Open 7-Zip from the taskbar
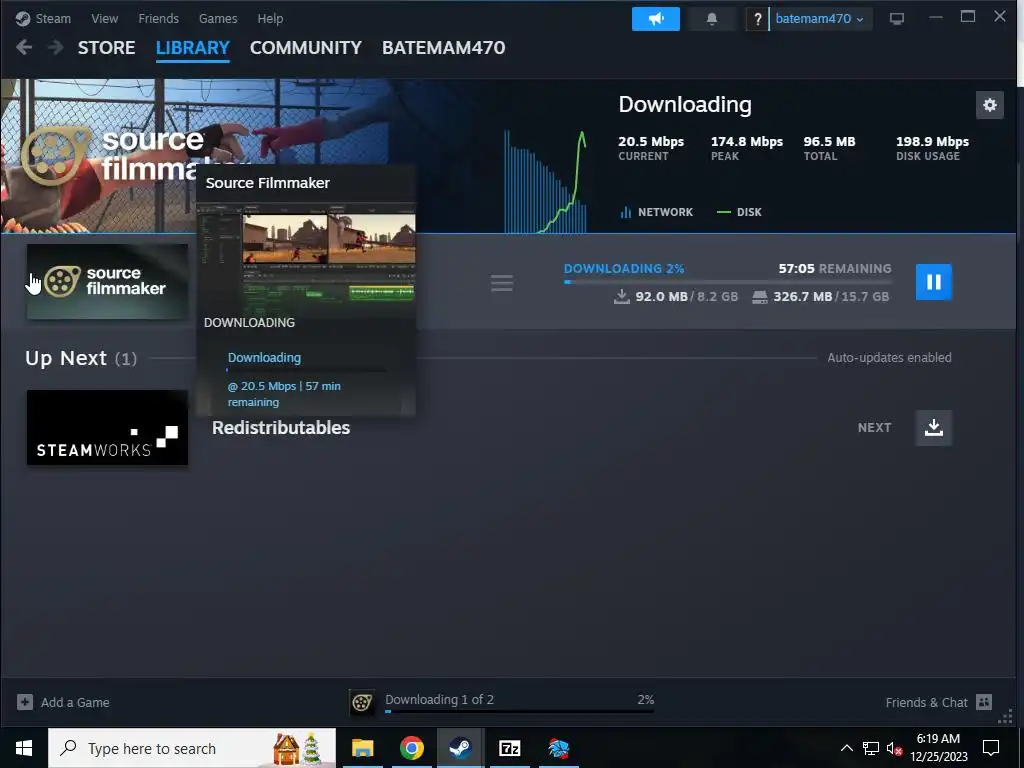The image size is (1024, 768). pyautogui.click(x=509, y=748)
